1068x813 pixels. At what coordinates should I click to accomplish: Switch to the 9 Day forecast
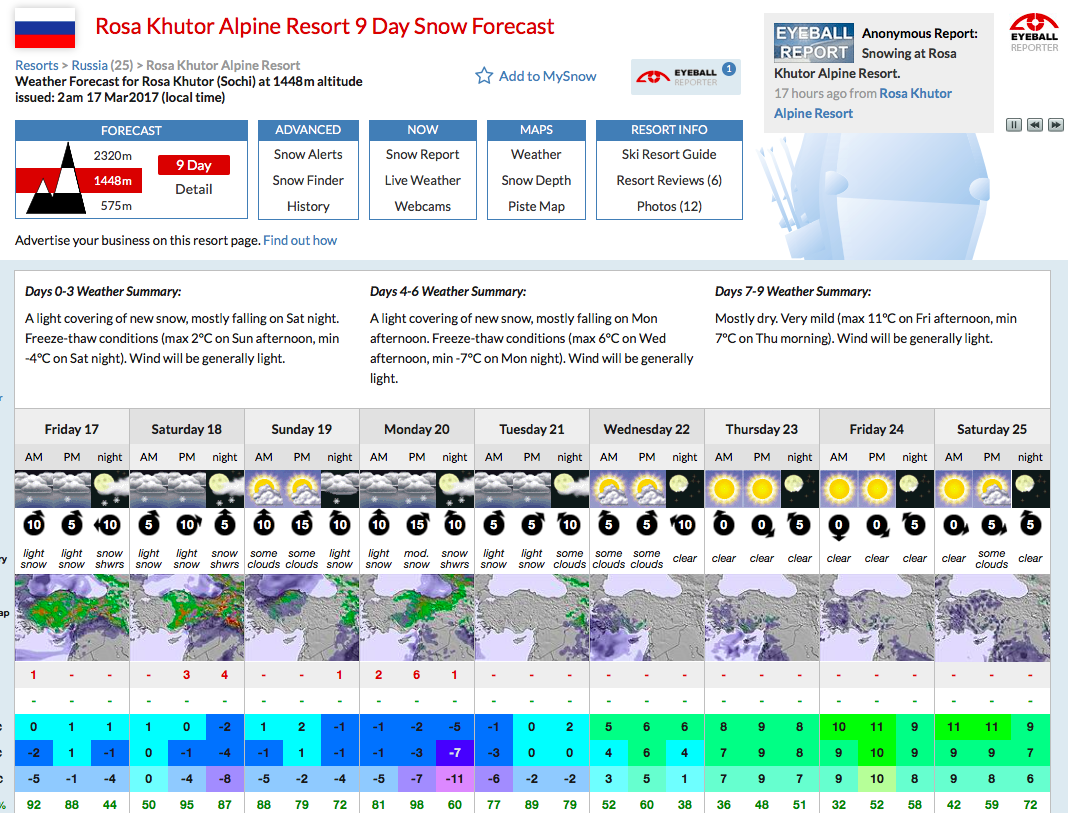pyautogui.click(x=193, y=165)
